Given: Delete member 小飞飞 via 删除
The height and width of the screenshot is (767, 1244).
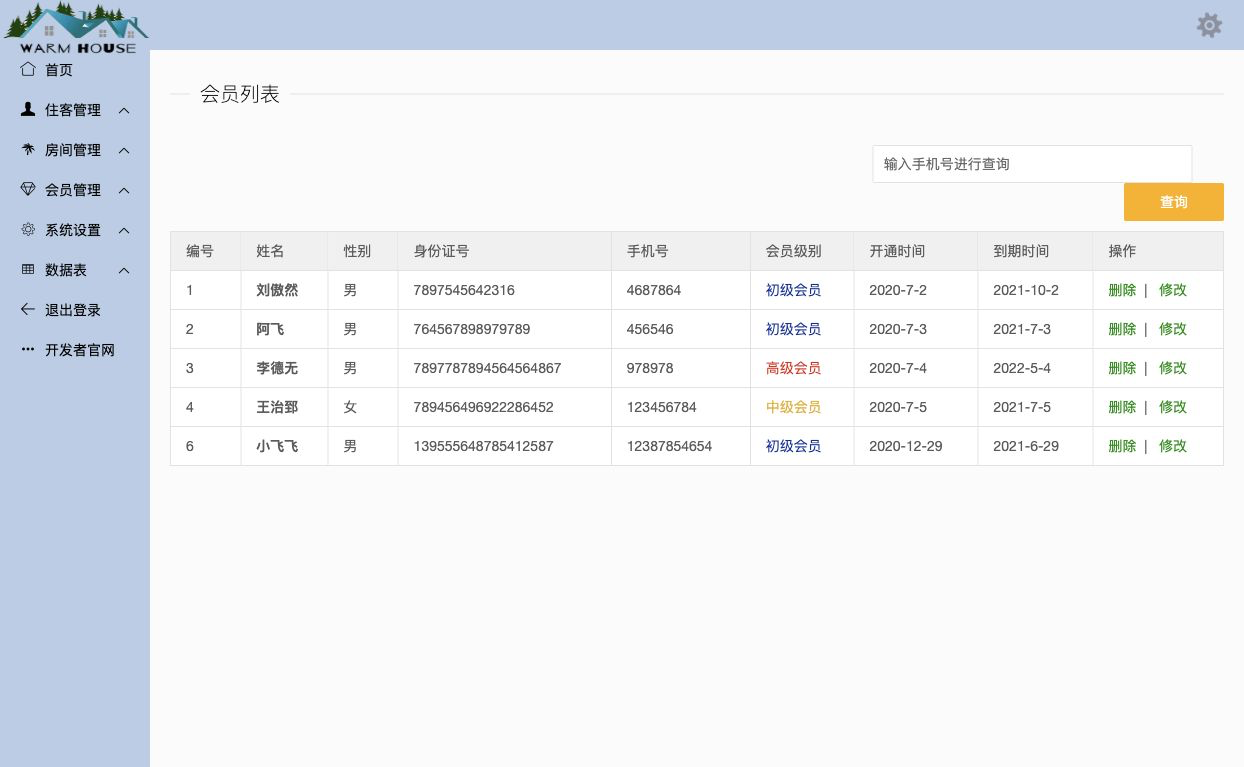Looking at the screenshot, I should 1122,446.
